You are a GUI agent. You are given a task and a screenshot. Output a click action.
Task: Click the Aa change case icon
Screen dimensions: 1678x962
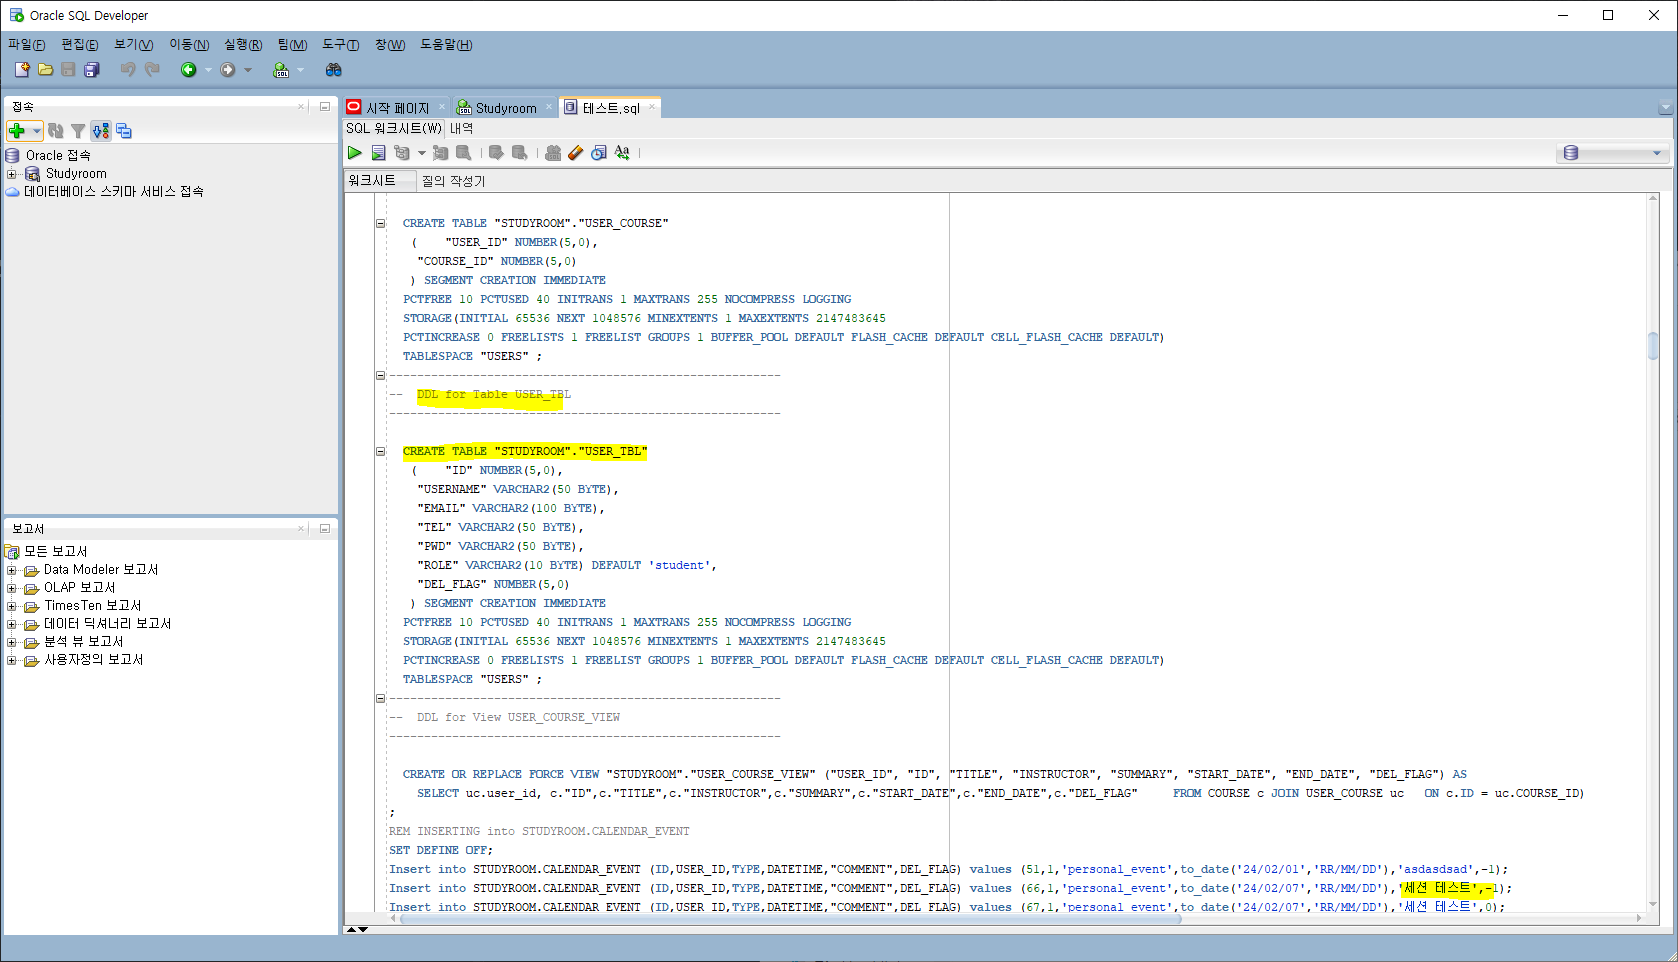tap(622, 153)
